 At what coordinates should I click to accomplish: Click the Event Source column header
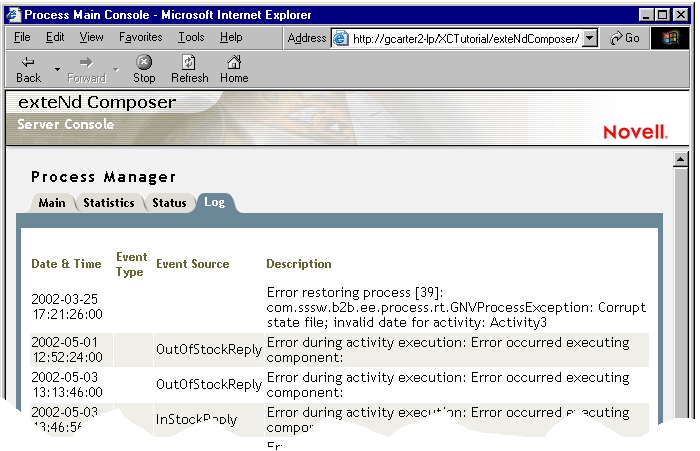click(192, 264)
